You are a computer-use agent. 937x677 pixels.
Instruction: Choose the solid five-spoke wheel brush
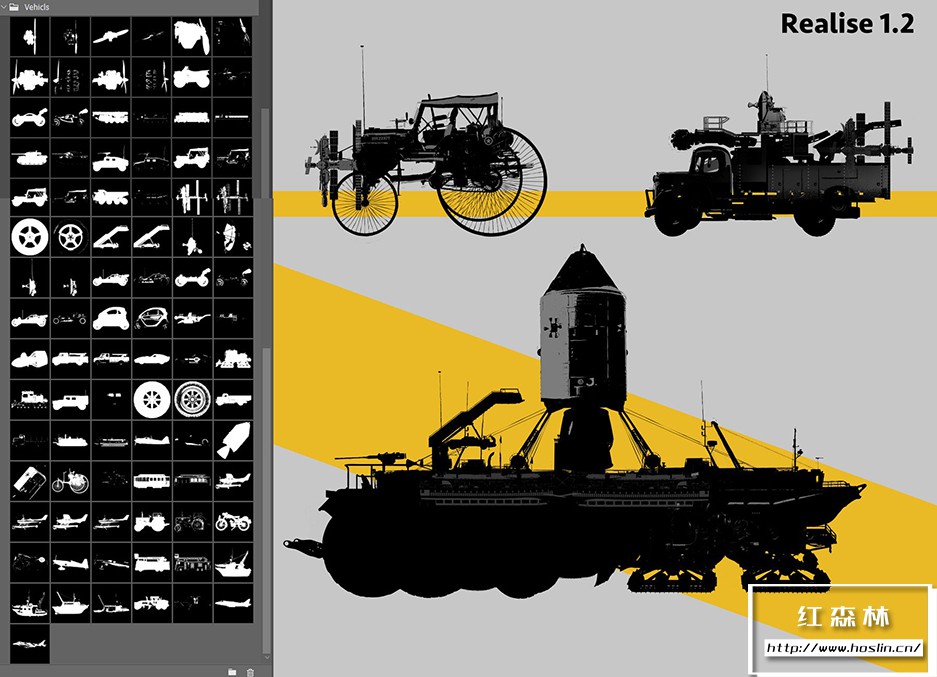(x=29, y=237)
